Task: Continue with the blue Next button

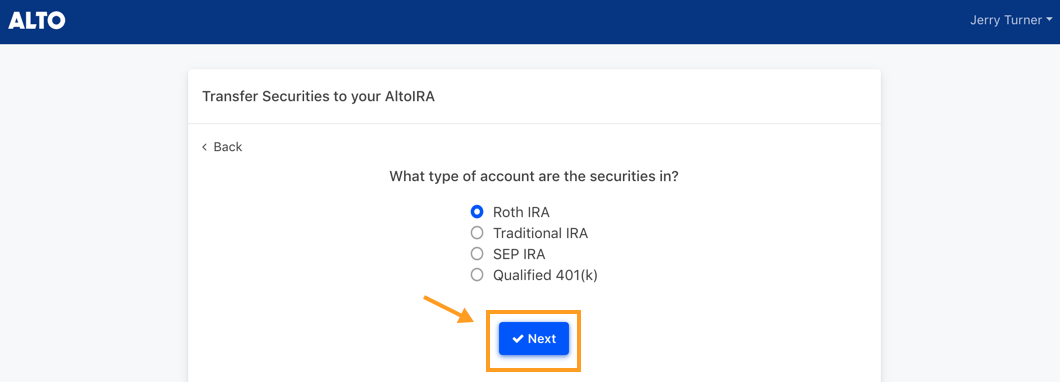Action: (x=534, y=339)
